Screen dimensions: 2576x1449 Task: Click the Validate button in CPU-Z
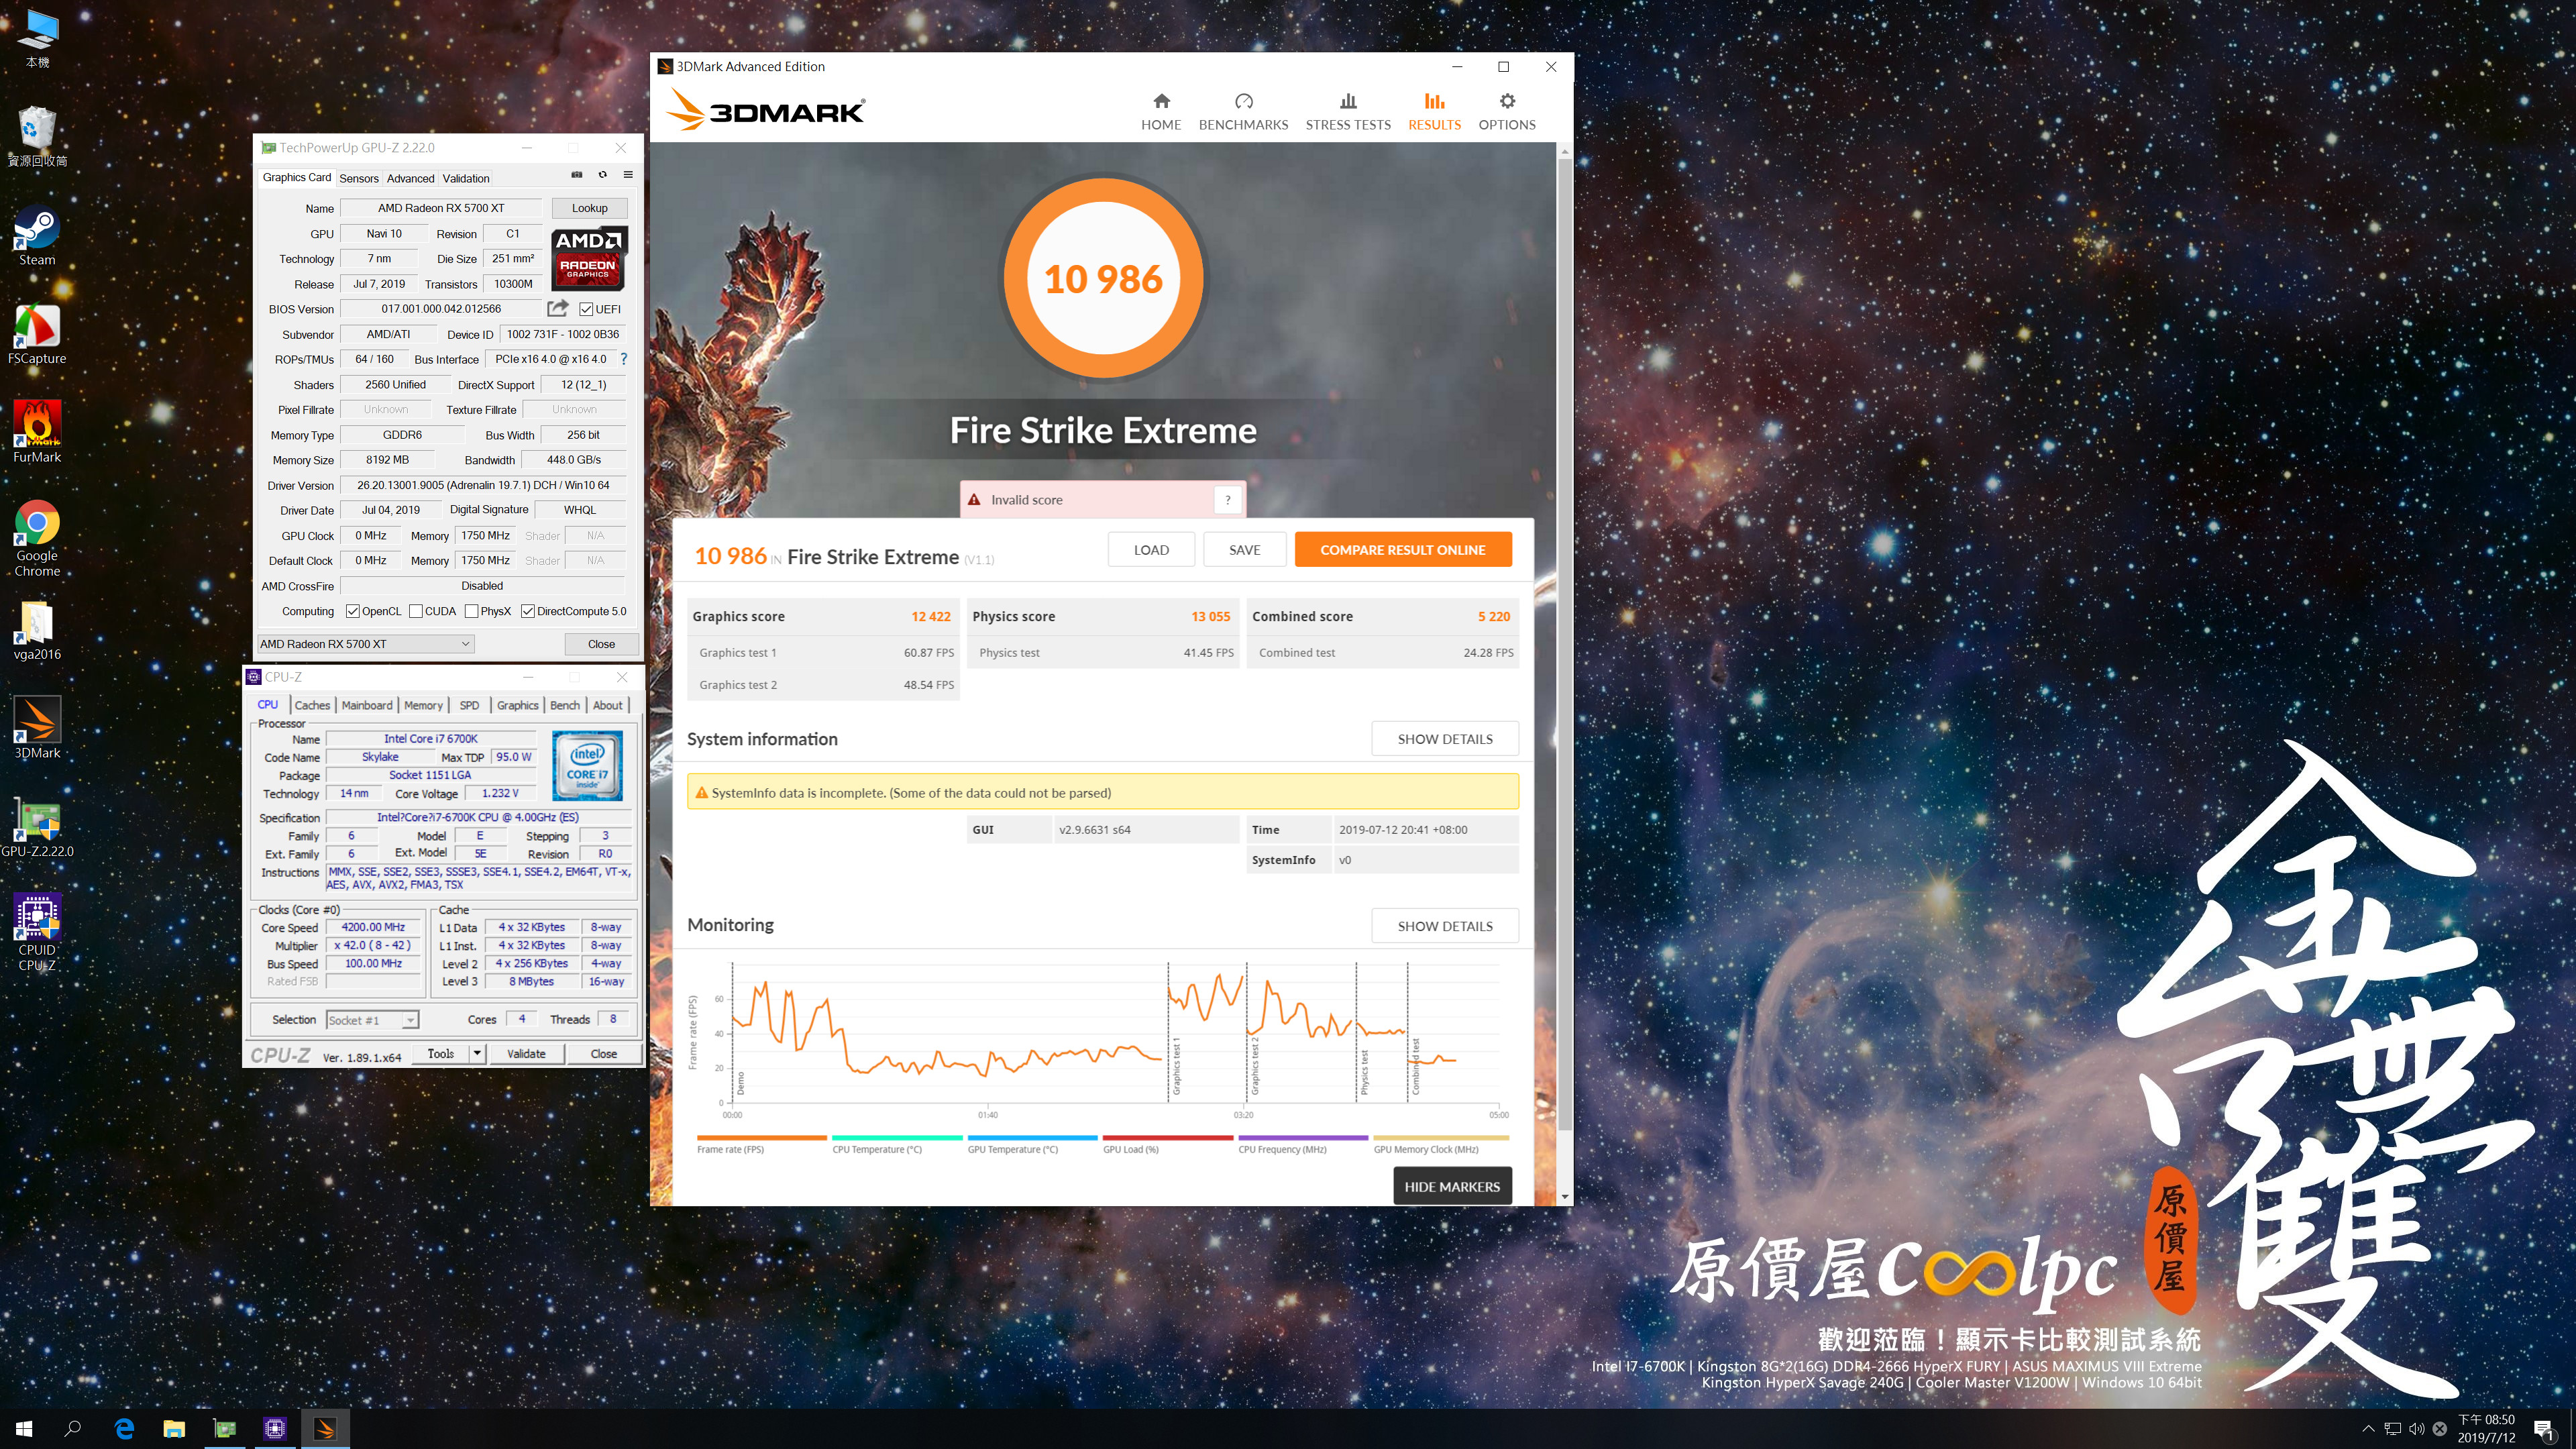(x=526, y=1053)
